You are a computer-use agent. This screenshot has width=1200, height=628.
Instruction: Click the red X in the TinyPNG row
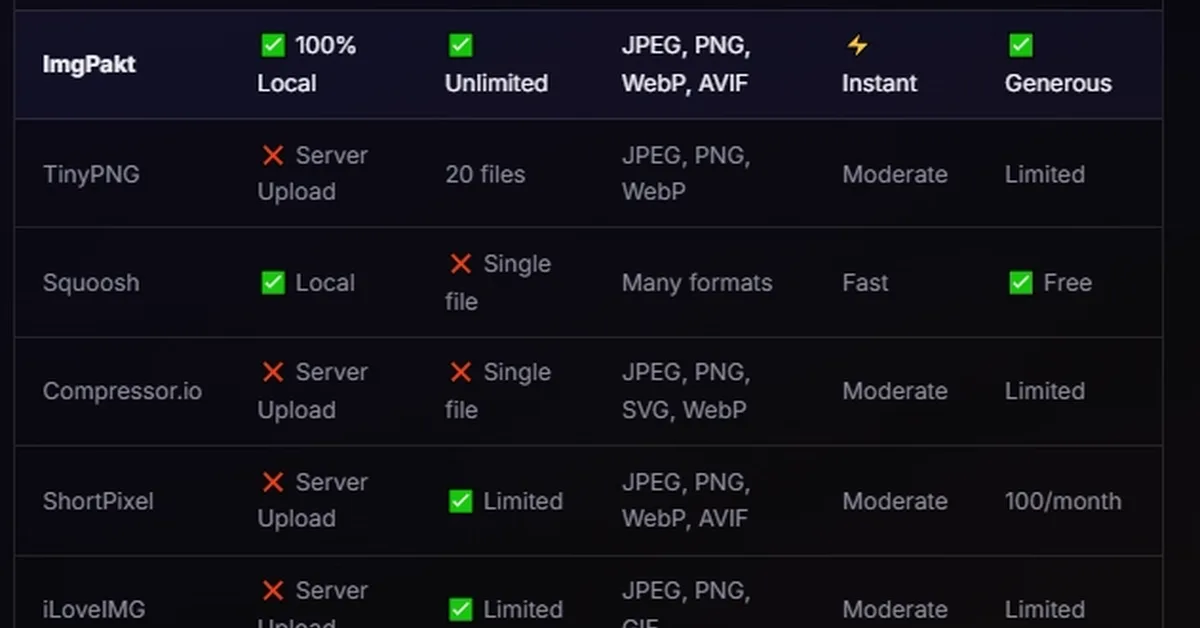click(x=272, y=155)
